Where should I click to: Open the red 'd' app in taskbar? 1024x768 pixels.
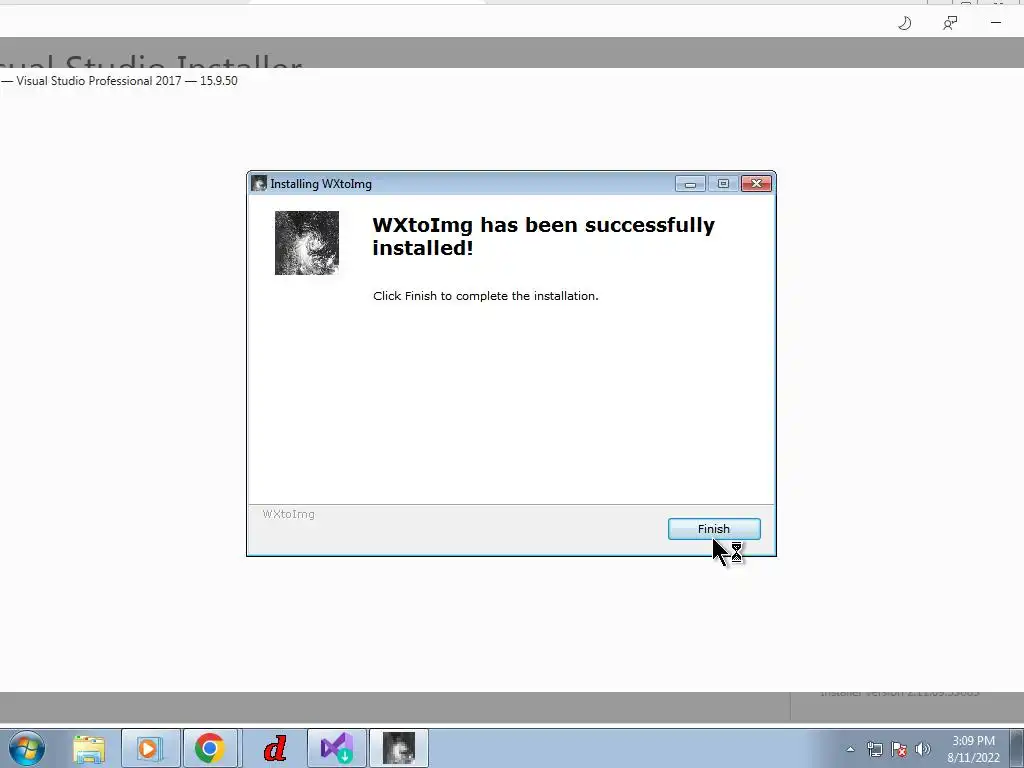tap(275, 748)
